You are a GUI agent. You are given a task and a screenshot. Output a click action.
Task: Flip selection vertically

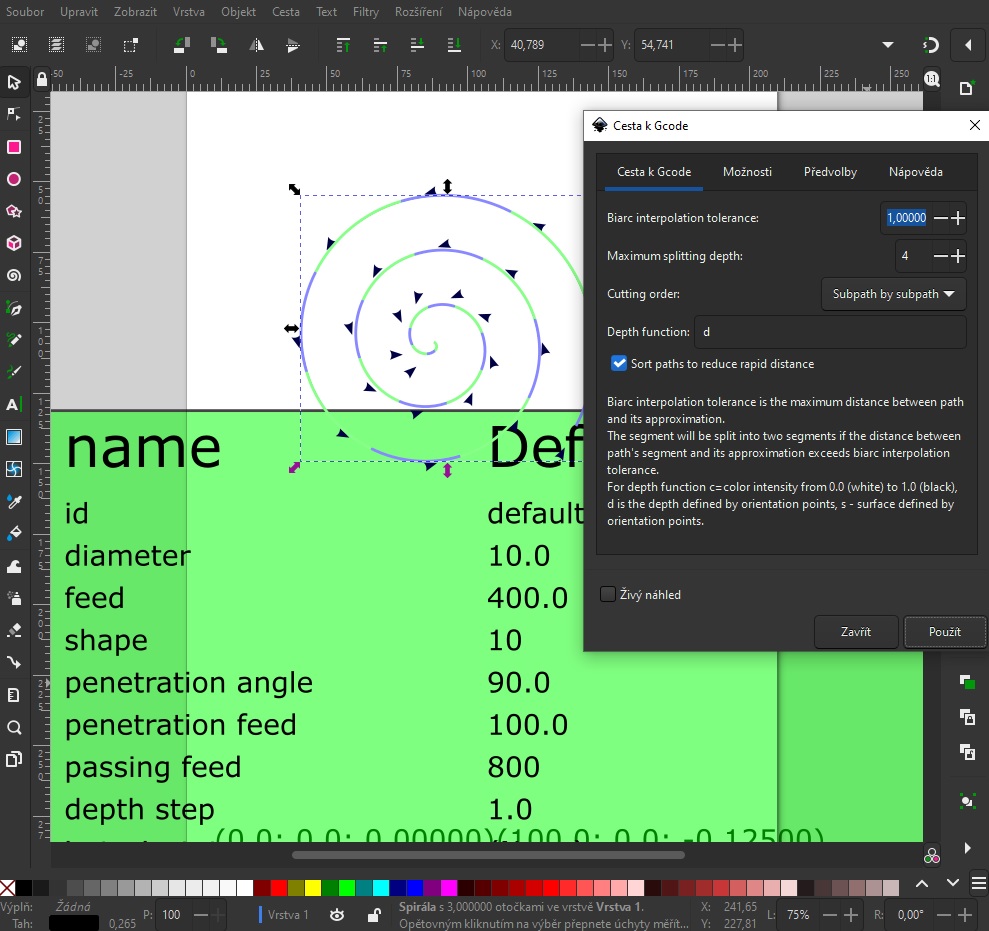click(x=293, y=45)
